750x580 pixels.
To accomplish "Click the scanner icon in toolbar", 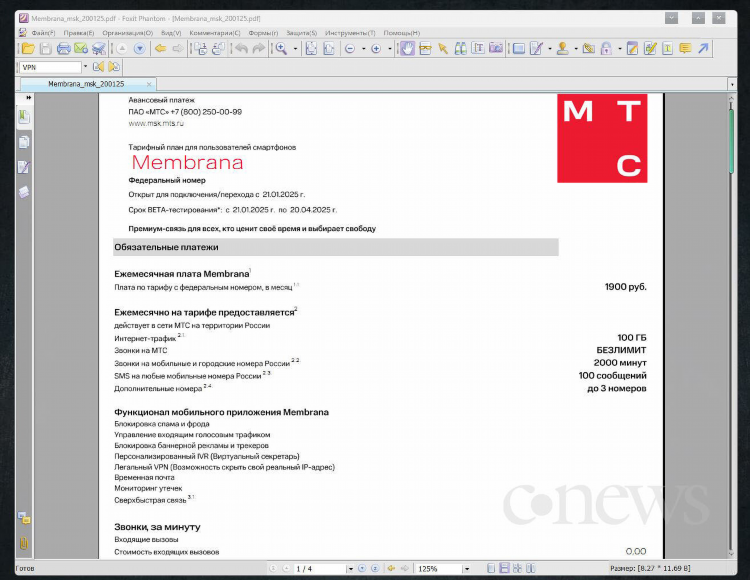I will 99,49.
